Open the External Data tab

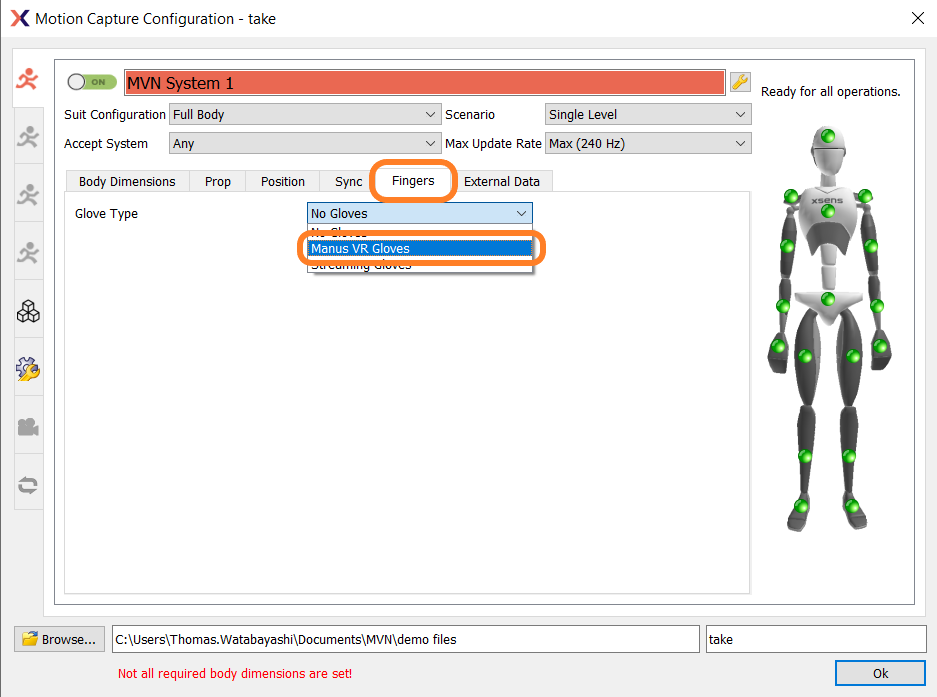click(x=503, y=181)
